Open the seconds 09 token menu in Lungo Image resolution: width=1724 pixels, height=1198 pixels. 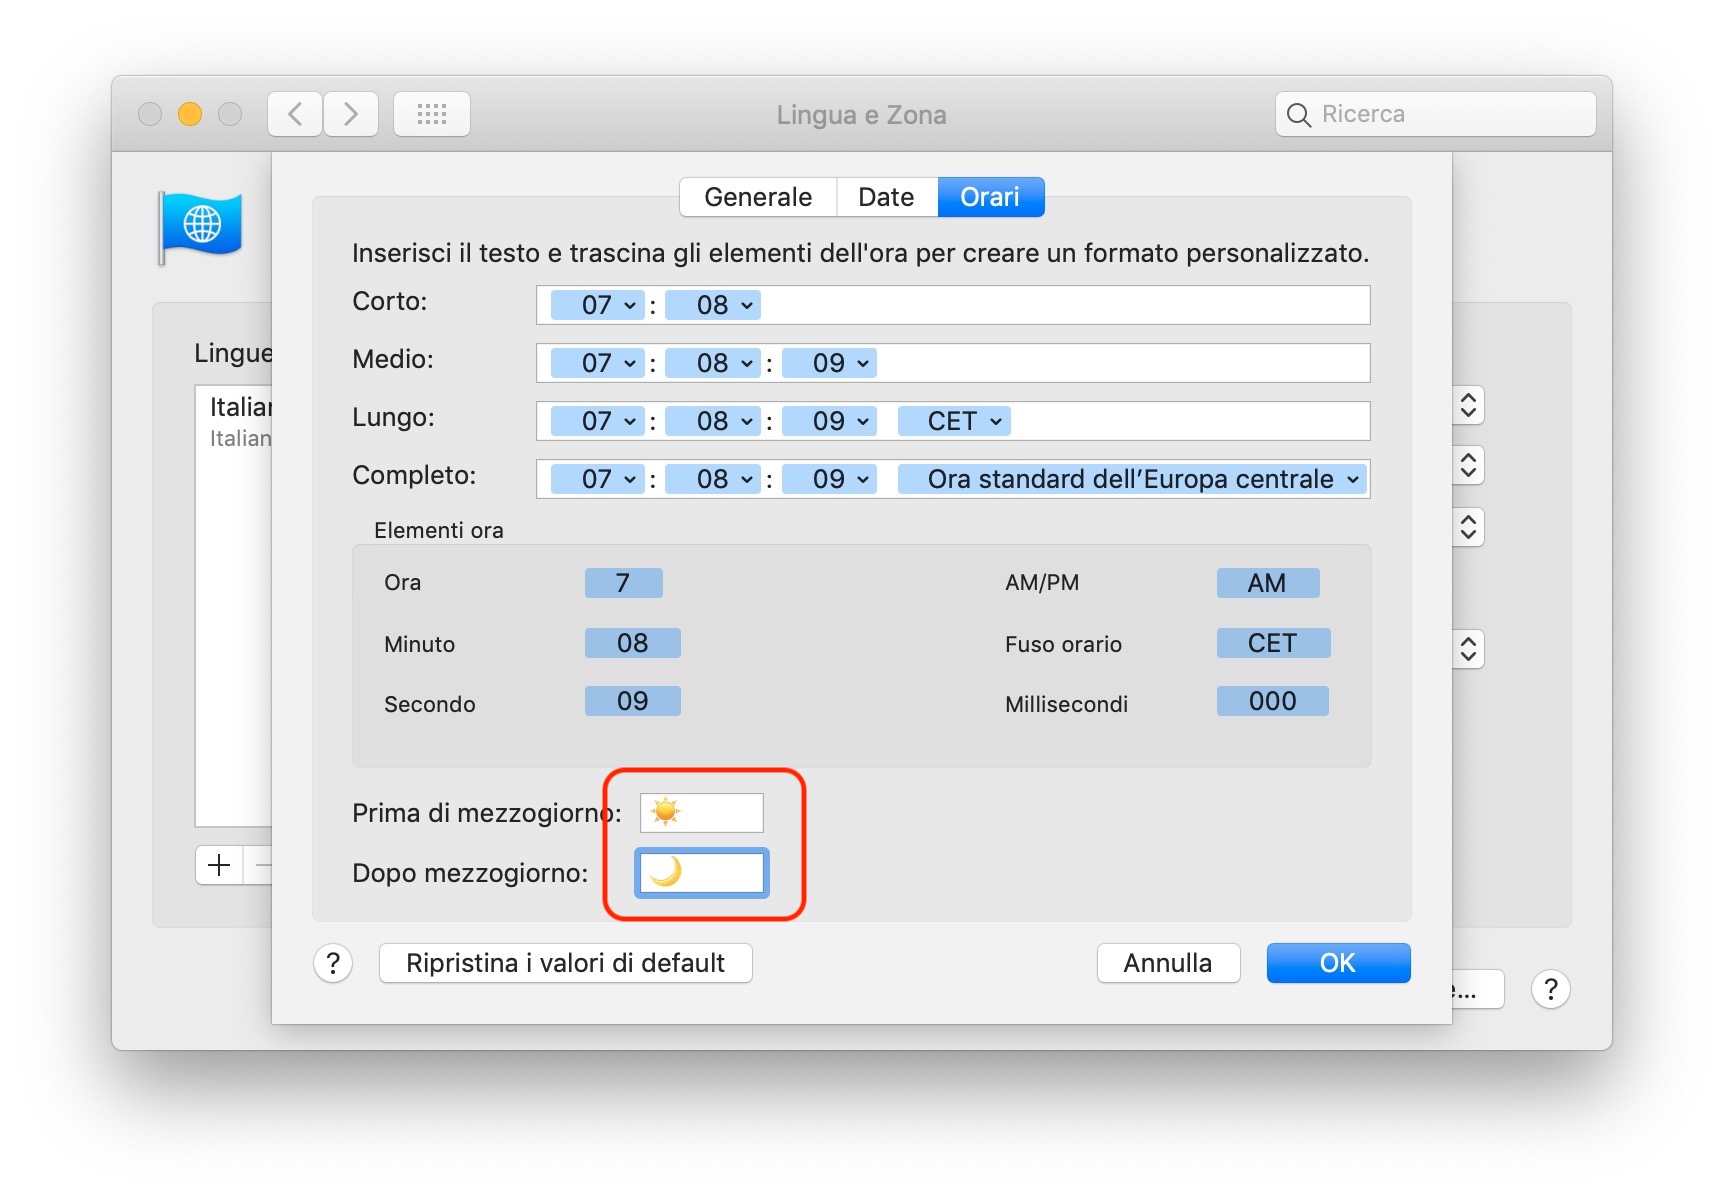830,421
